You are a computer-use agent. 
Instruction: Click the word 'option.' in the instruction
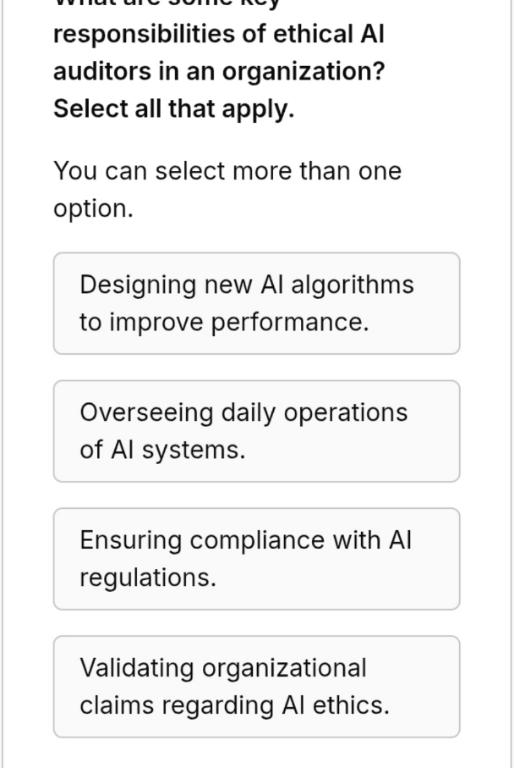point(93,209)
